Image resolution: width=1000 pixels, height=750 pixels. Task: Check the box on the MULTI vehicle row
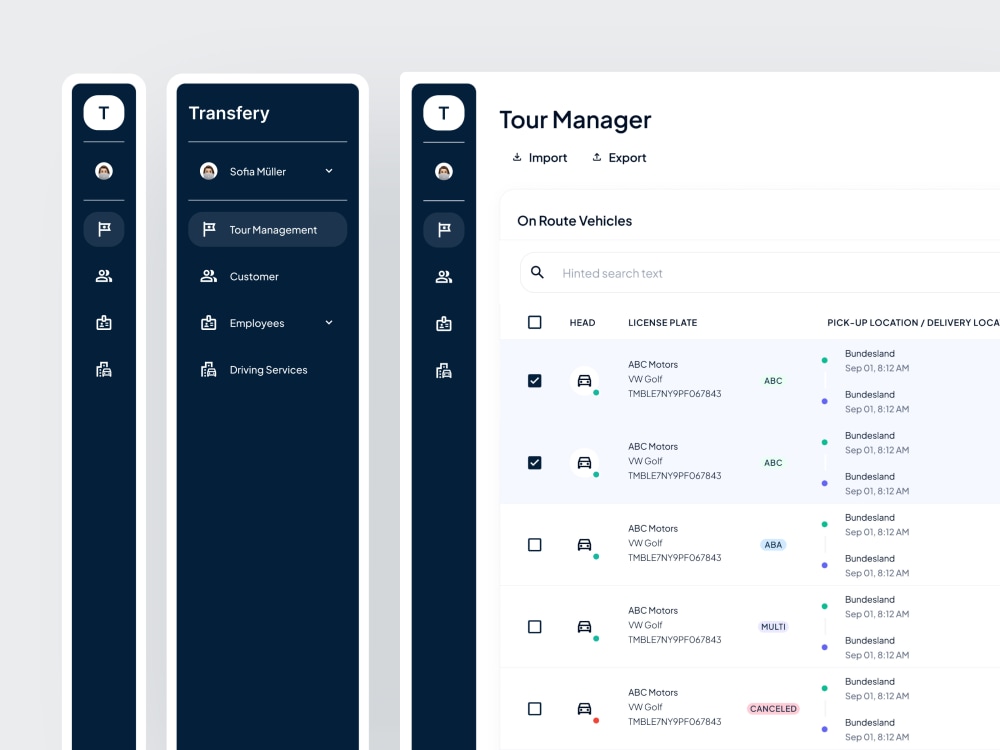[x=534, y=626]
